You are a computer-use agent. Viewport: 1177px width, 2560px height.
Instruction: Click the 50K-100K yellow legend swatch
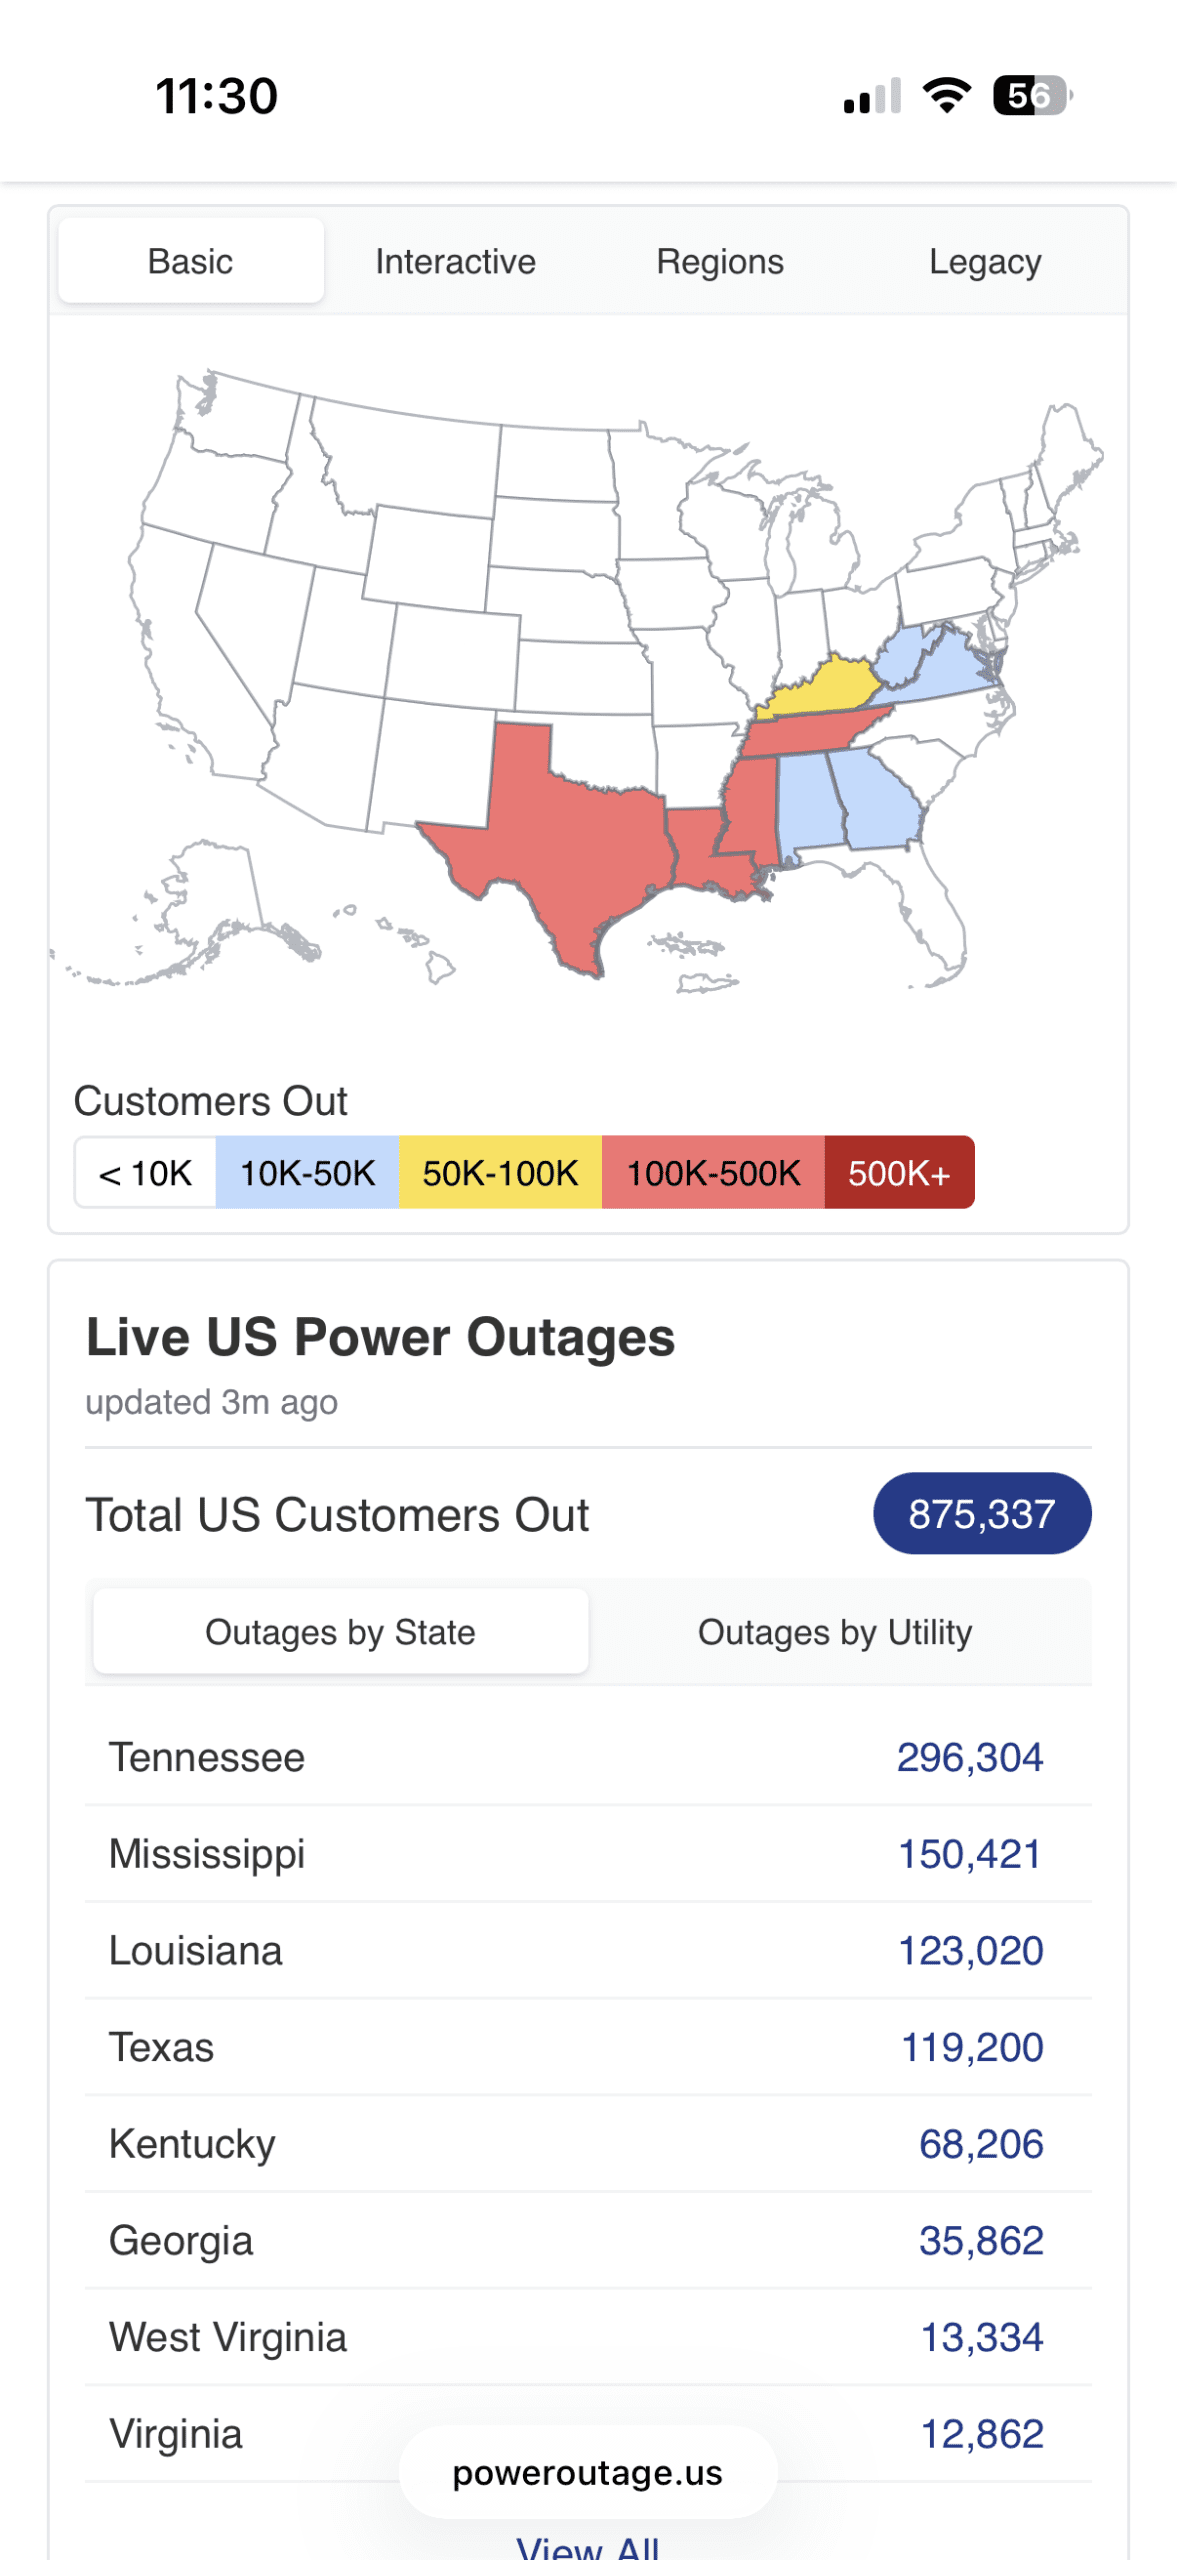point(500,1173)
